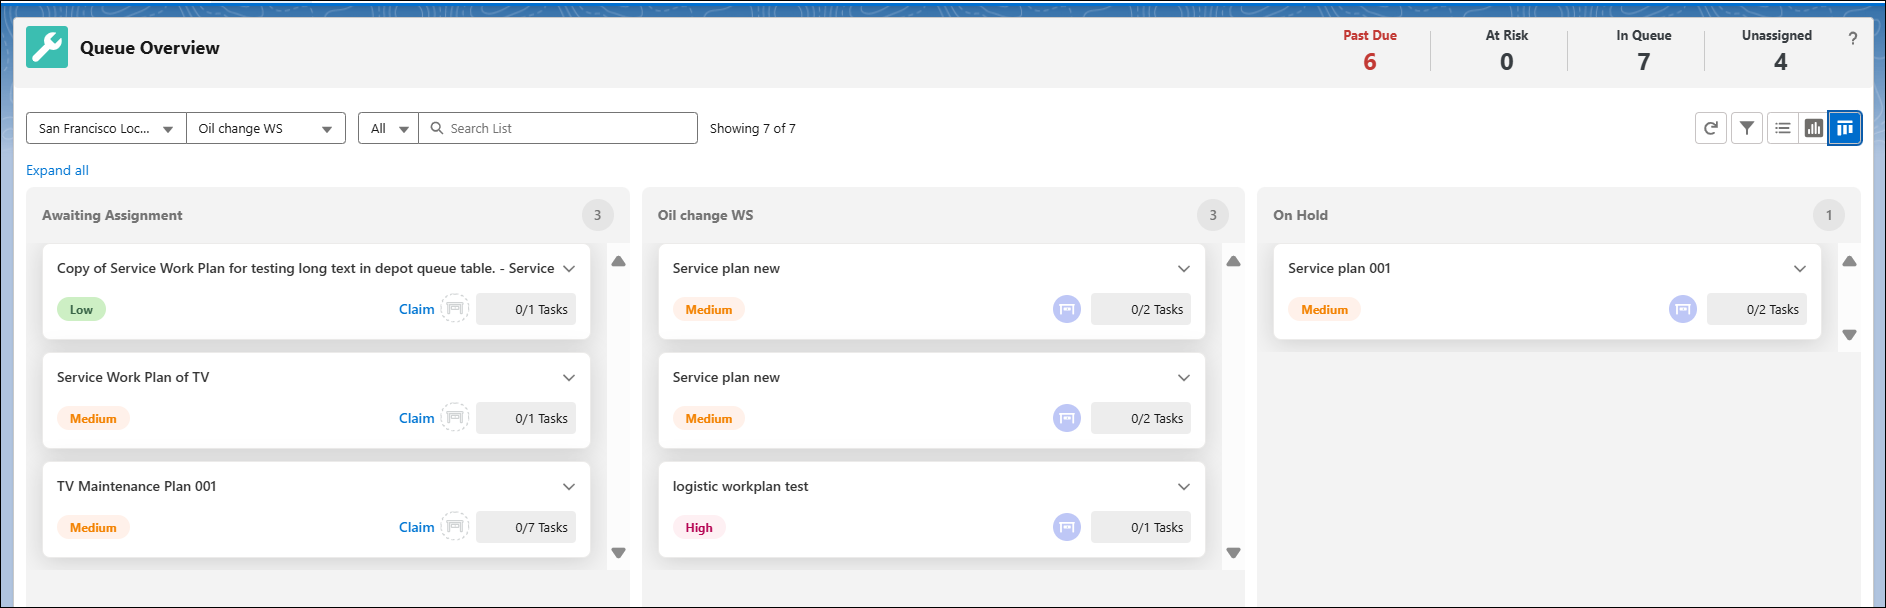Claim the Copy of Service Work Plan

[x=416, y=309]
